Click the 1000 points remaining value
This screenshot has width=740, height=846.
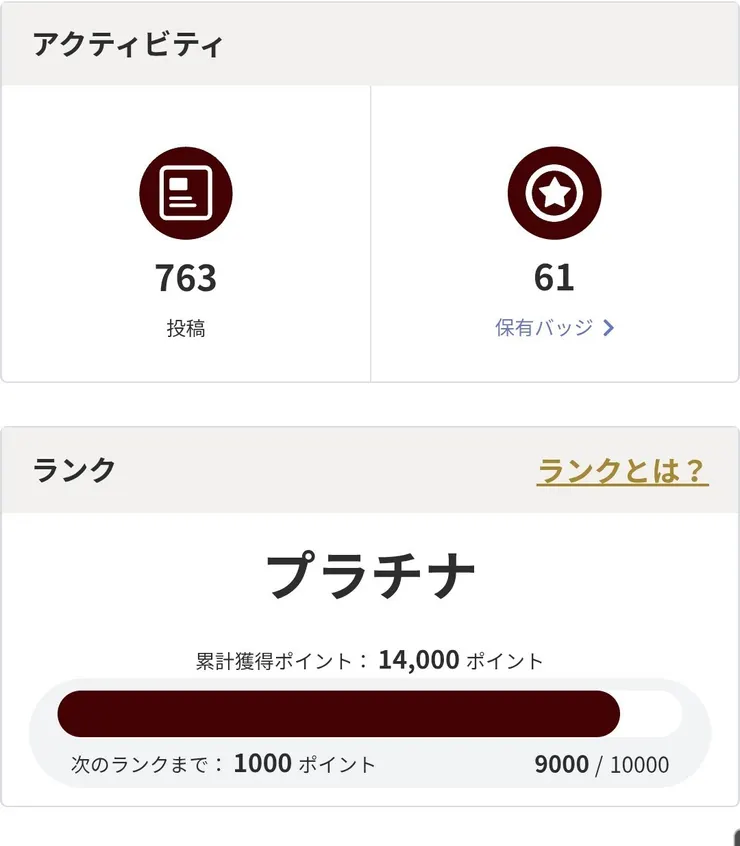coord(263,764)
